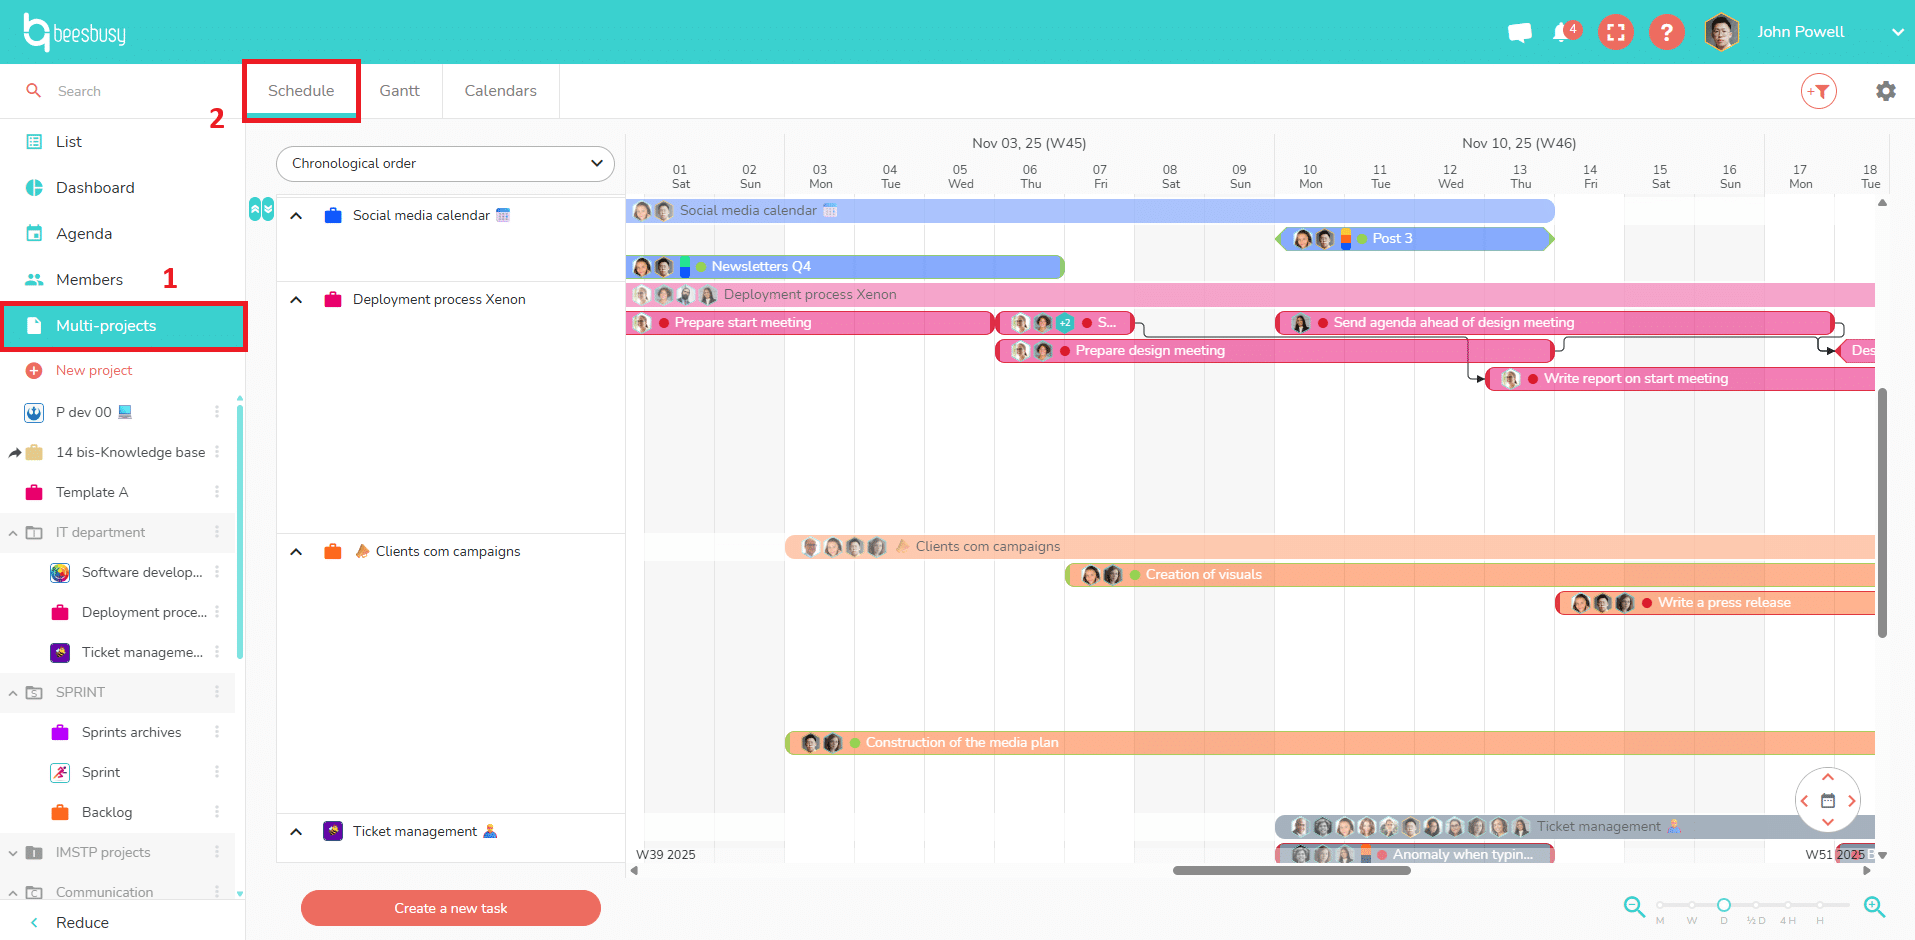Click zoom out magnifier on timeline

[x=1634, y=907]
